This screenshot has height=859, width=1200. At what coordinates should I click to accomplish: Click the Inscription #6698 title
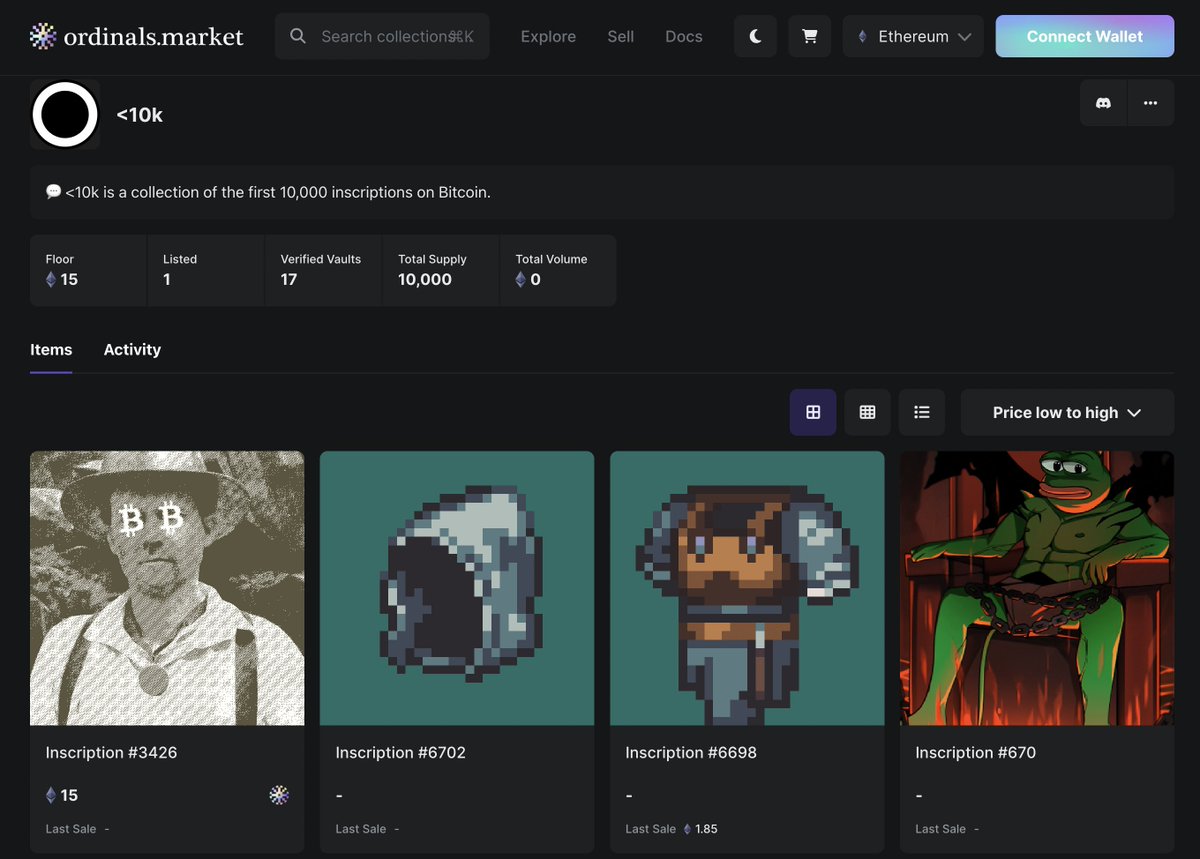[690, 752]
